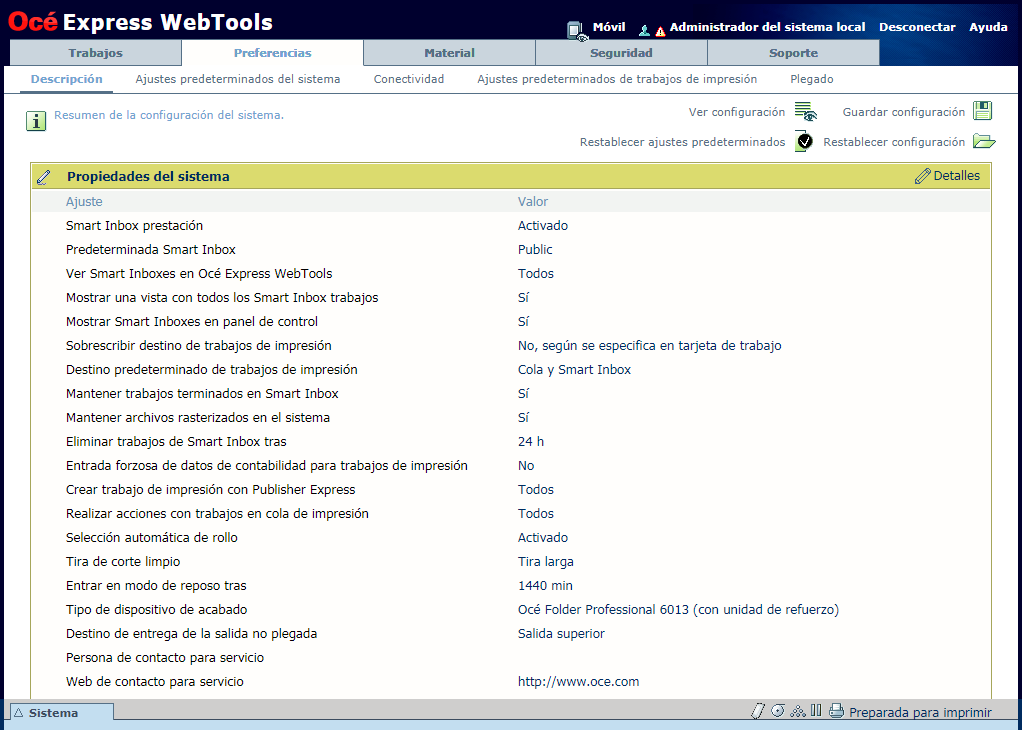Click the Ajuste column header

(x=84, y=201)
